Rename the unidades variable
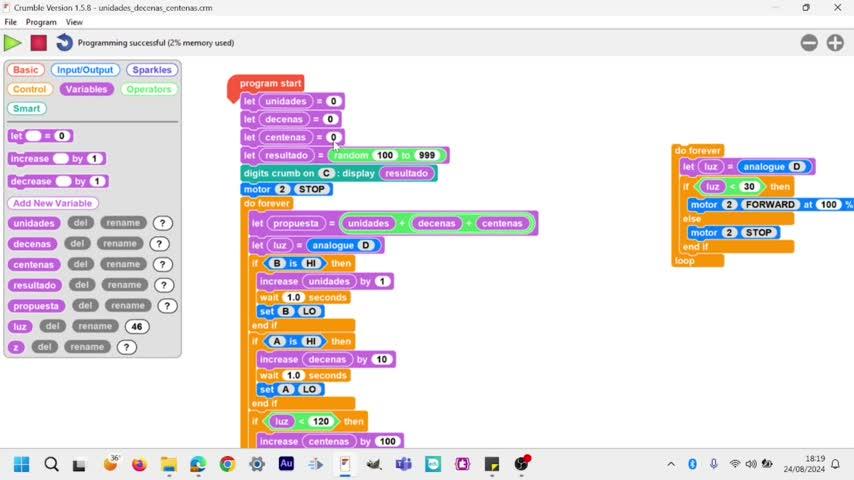The height and width of the screenshot is (480, 854). click(x=123, y=223)
